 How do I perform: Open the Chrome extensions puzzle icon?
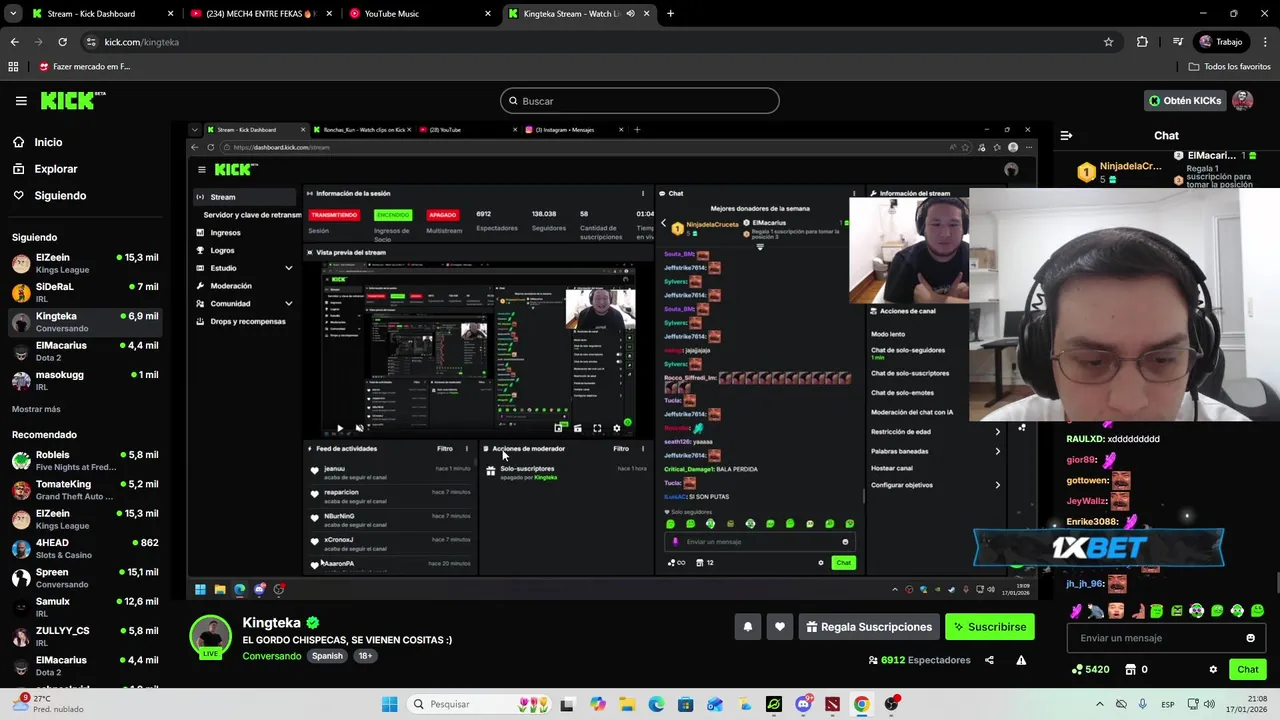point(1142,42)
